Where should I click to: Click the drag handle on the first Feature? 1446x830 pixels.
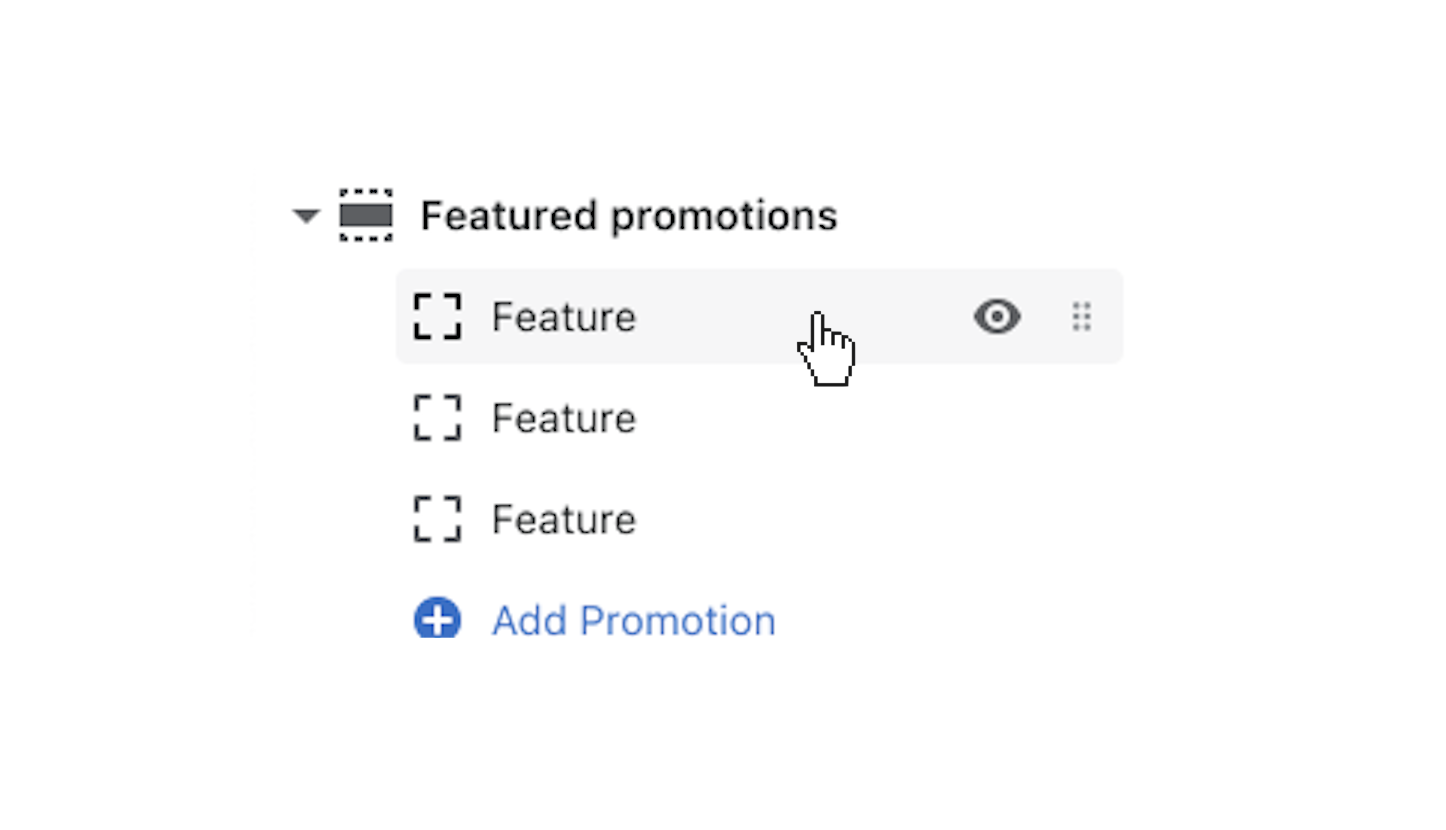point(1081,317)
